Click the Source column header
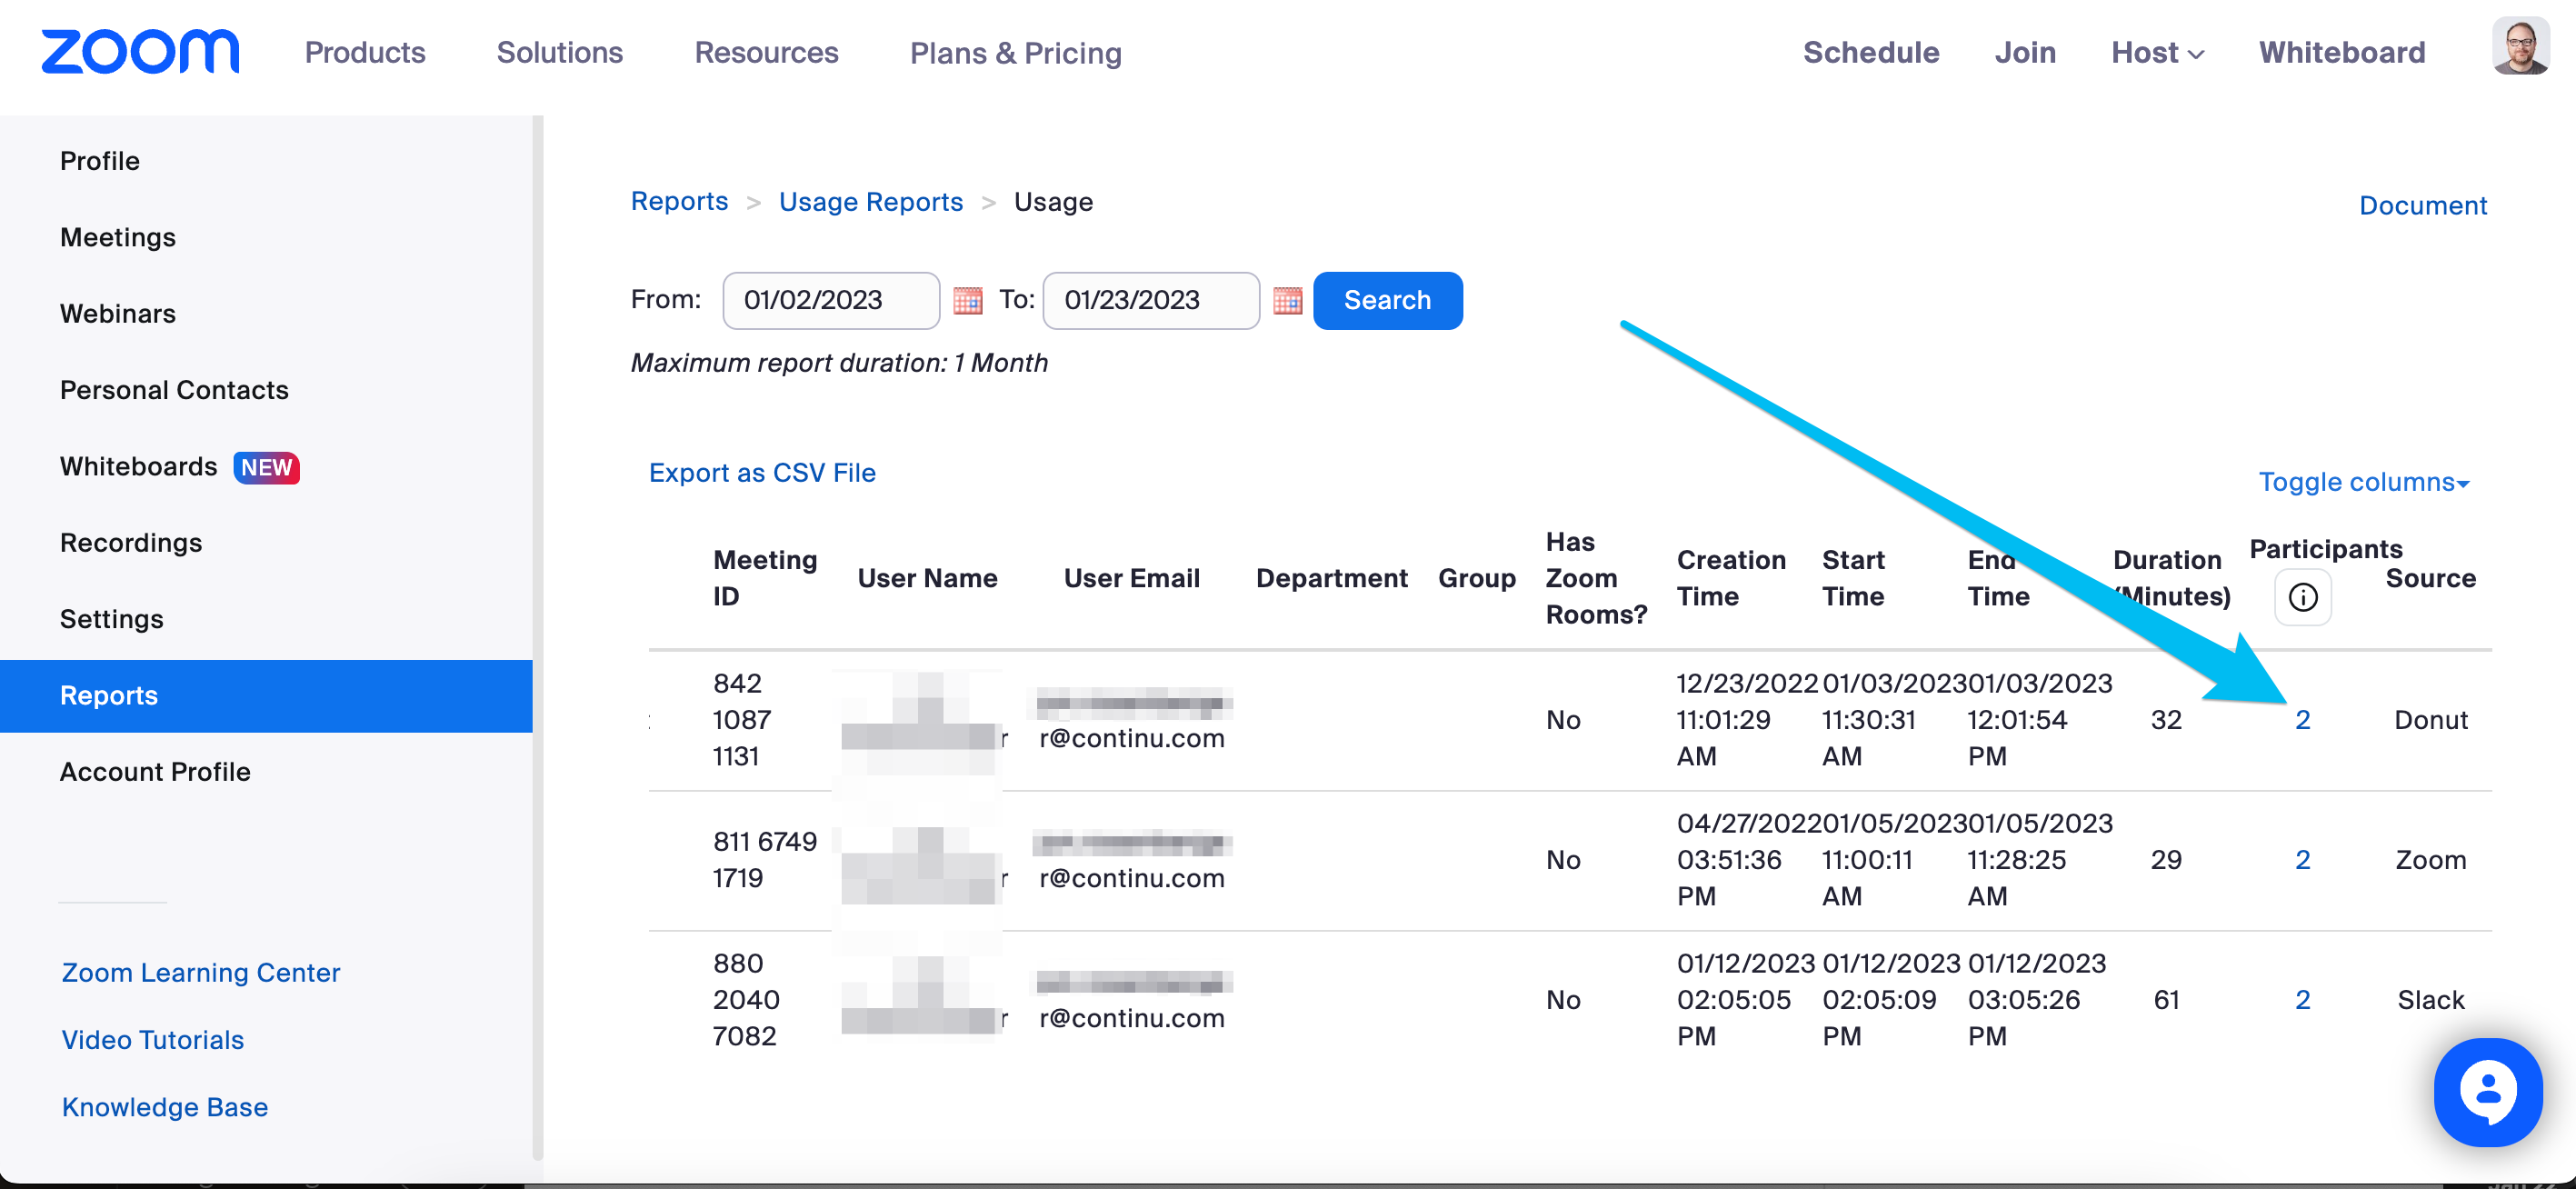 pos(2430,578)
